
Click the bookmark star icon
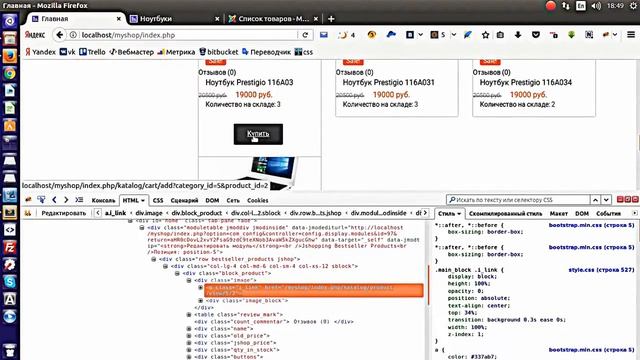point(485,35)
